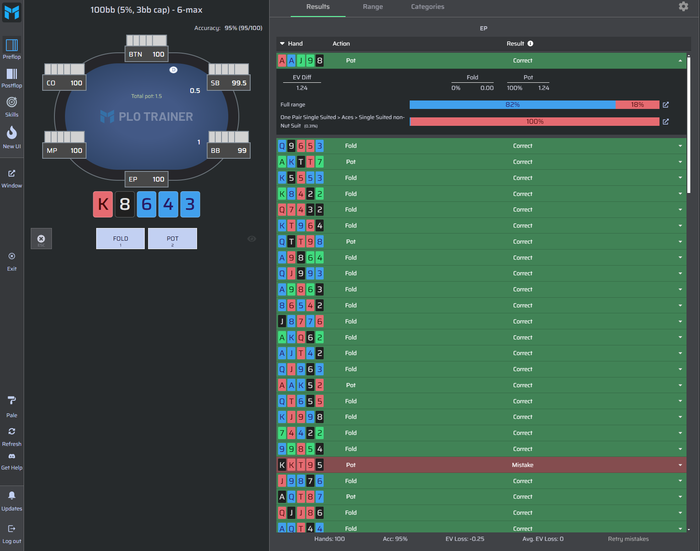Collapse the expanded AAJ98 hand row
The height and width of the screenshot is (551, 700).
coord(680,61)
